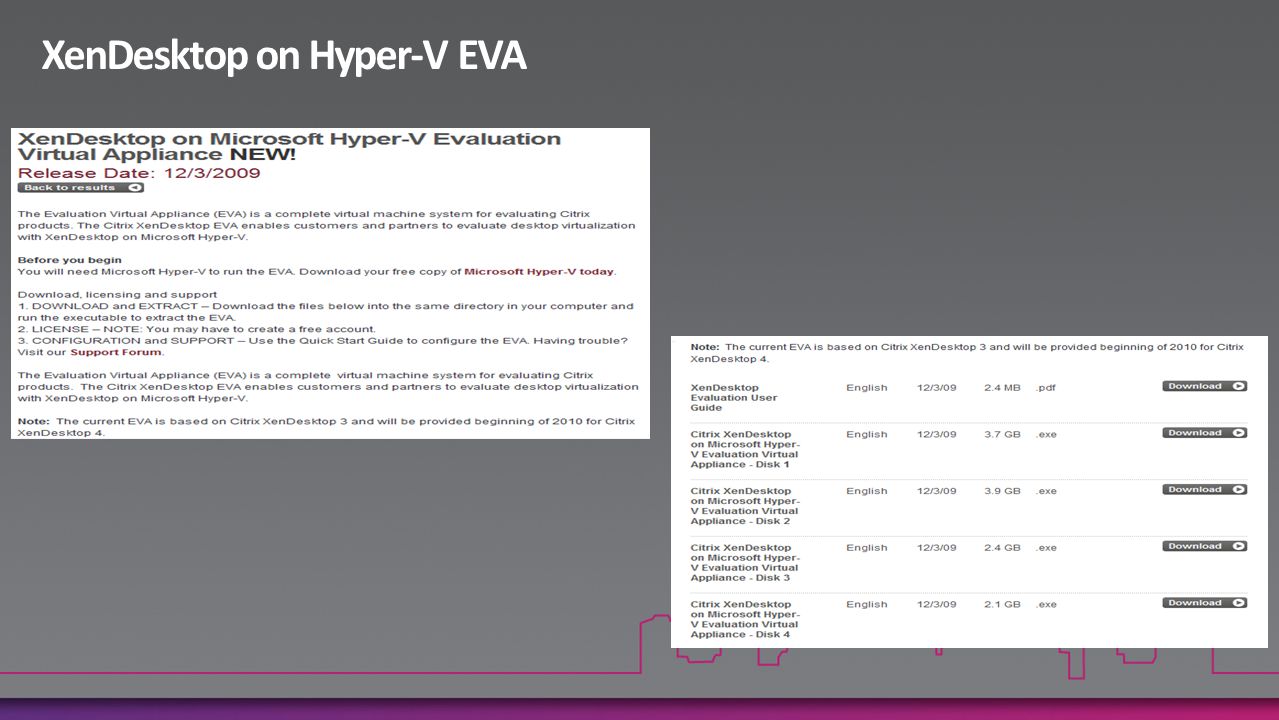Select the Virtual Appliance - Disk 2 title
Screen dimensions: 1279x720
[x=745, y=506]
